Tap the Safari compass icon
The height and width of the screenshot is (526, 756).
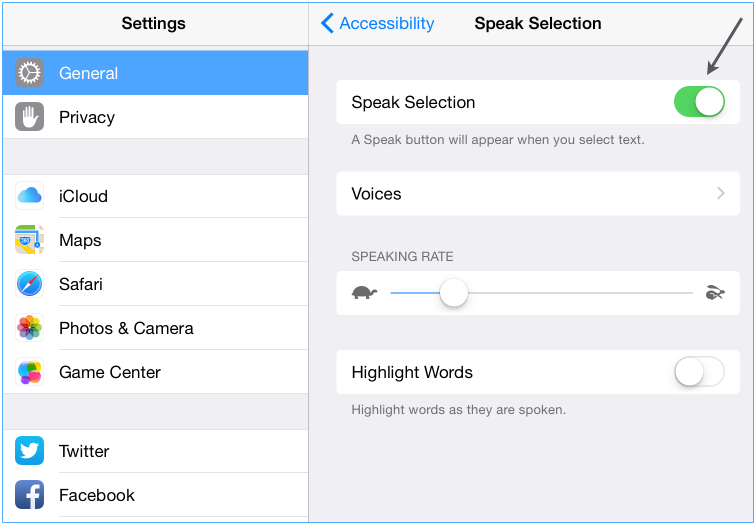29,283
